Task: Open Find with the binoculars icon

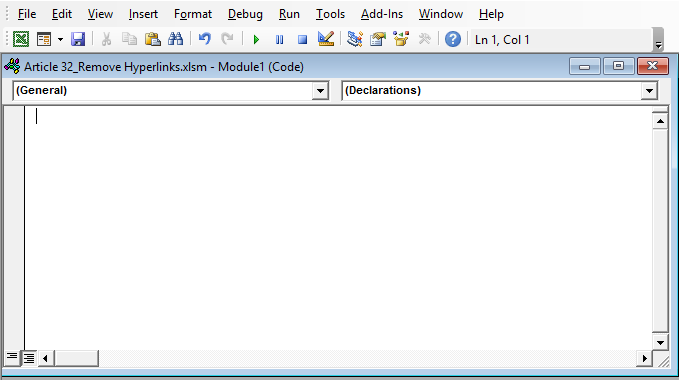Action: pyautogui.click(x=176, y=39)
